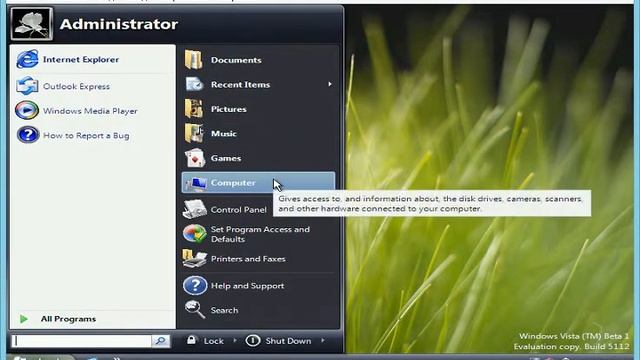Click the search box magnifier button
Viewport: 640px width, 360px height.
click(161, 340)
